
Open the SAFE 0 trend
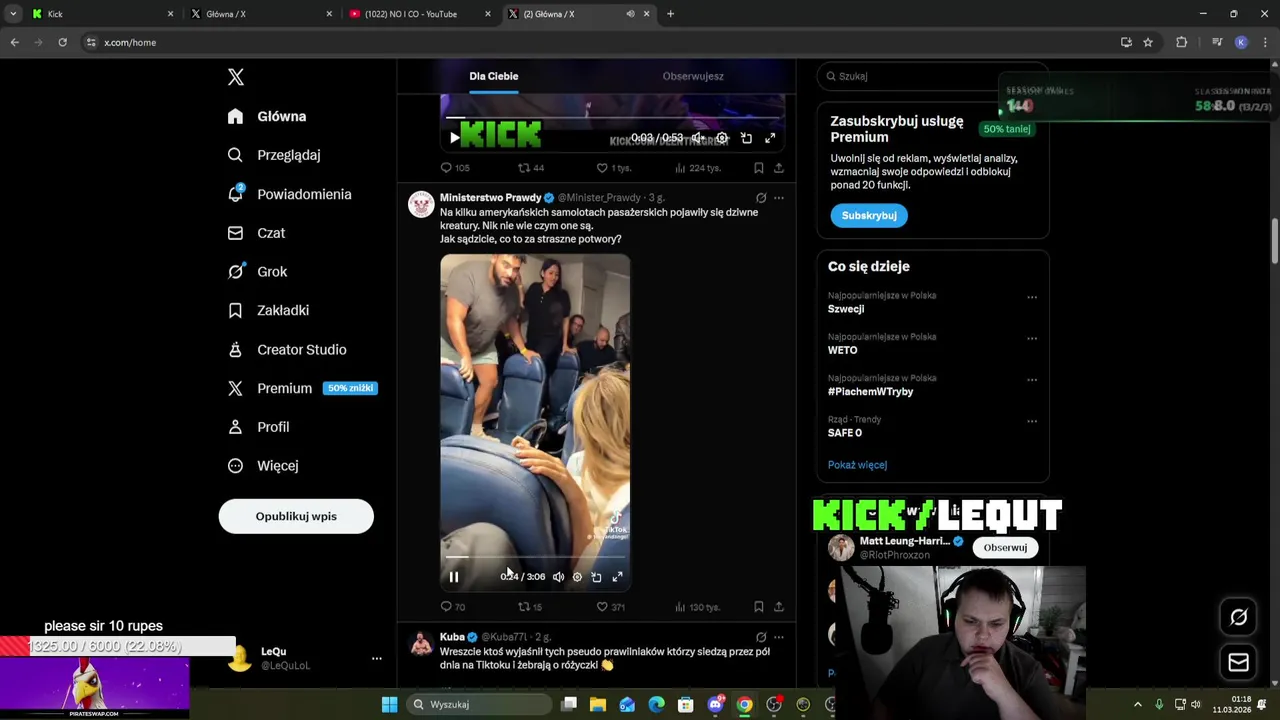pyautogui.click(x=845, y=433)
